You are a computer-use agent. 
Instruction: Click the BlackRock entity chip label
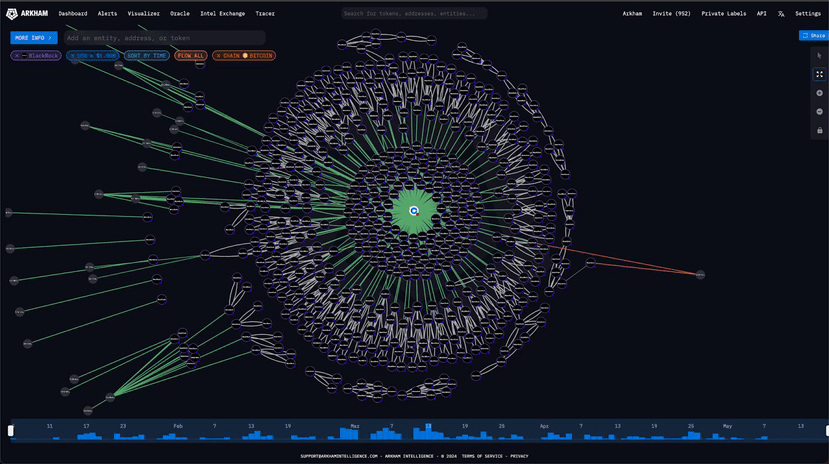[x=44, y=55]
